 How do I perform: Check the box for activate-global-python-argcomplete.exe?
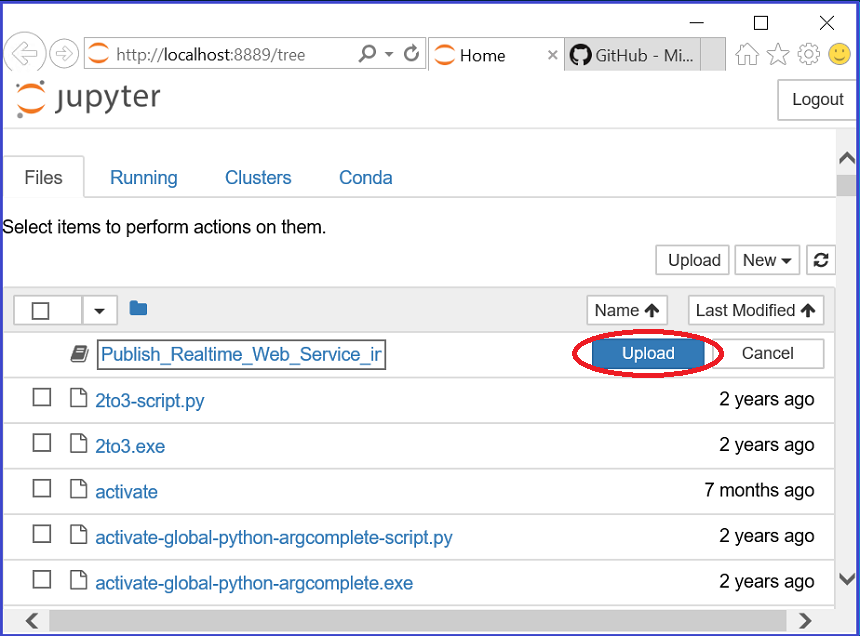pyautogui.click(x=42, y=579)
